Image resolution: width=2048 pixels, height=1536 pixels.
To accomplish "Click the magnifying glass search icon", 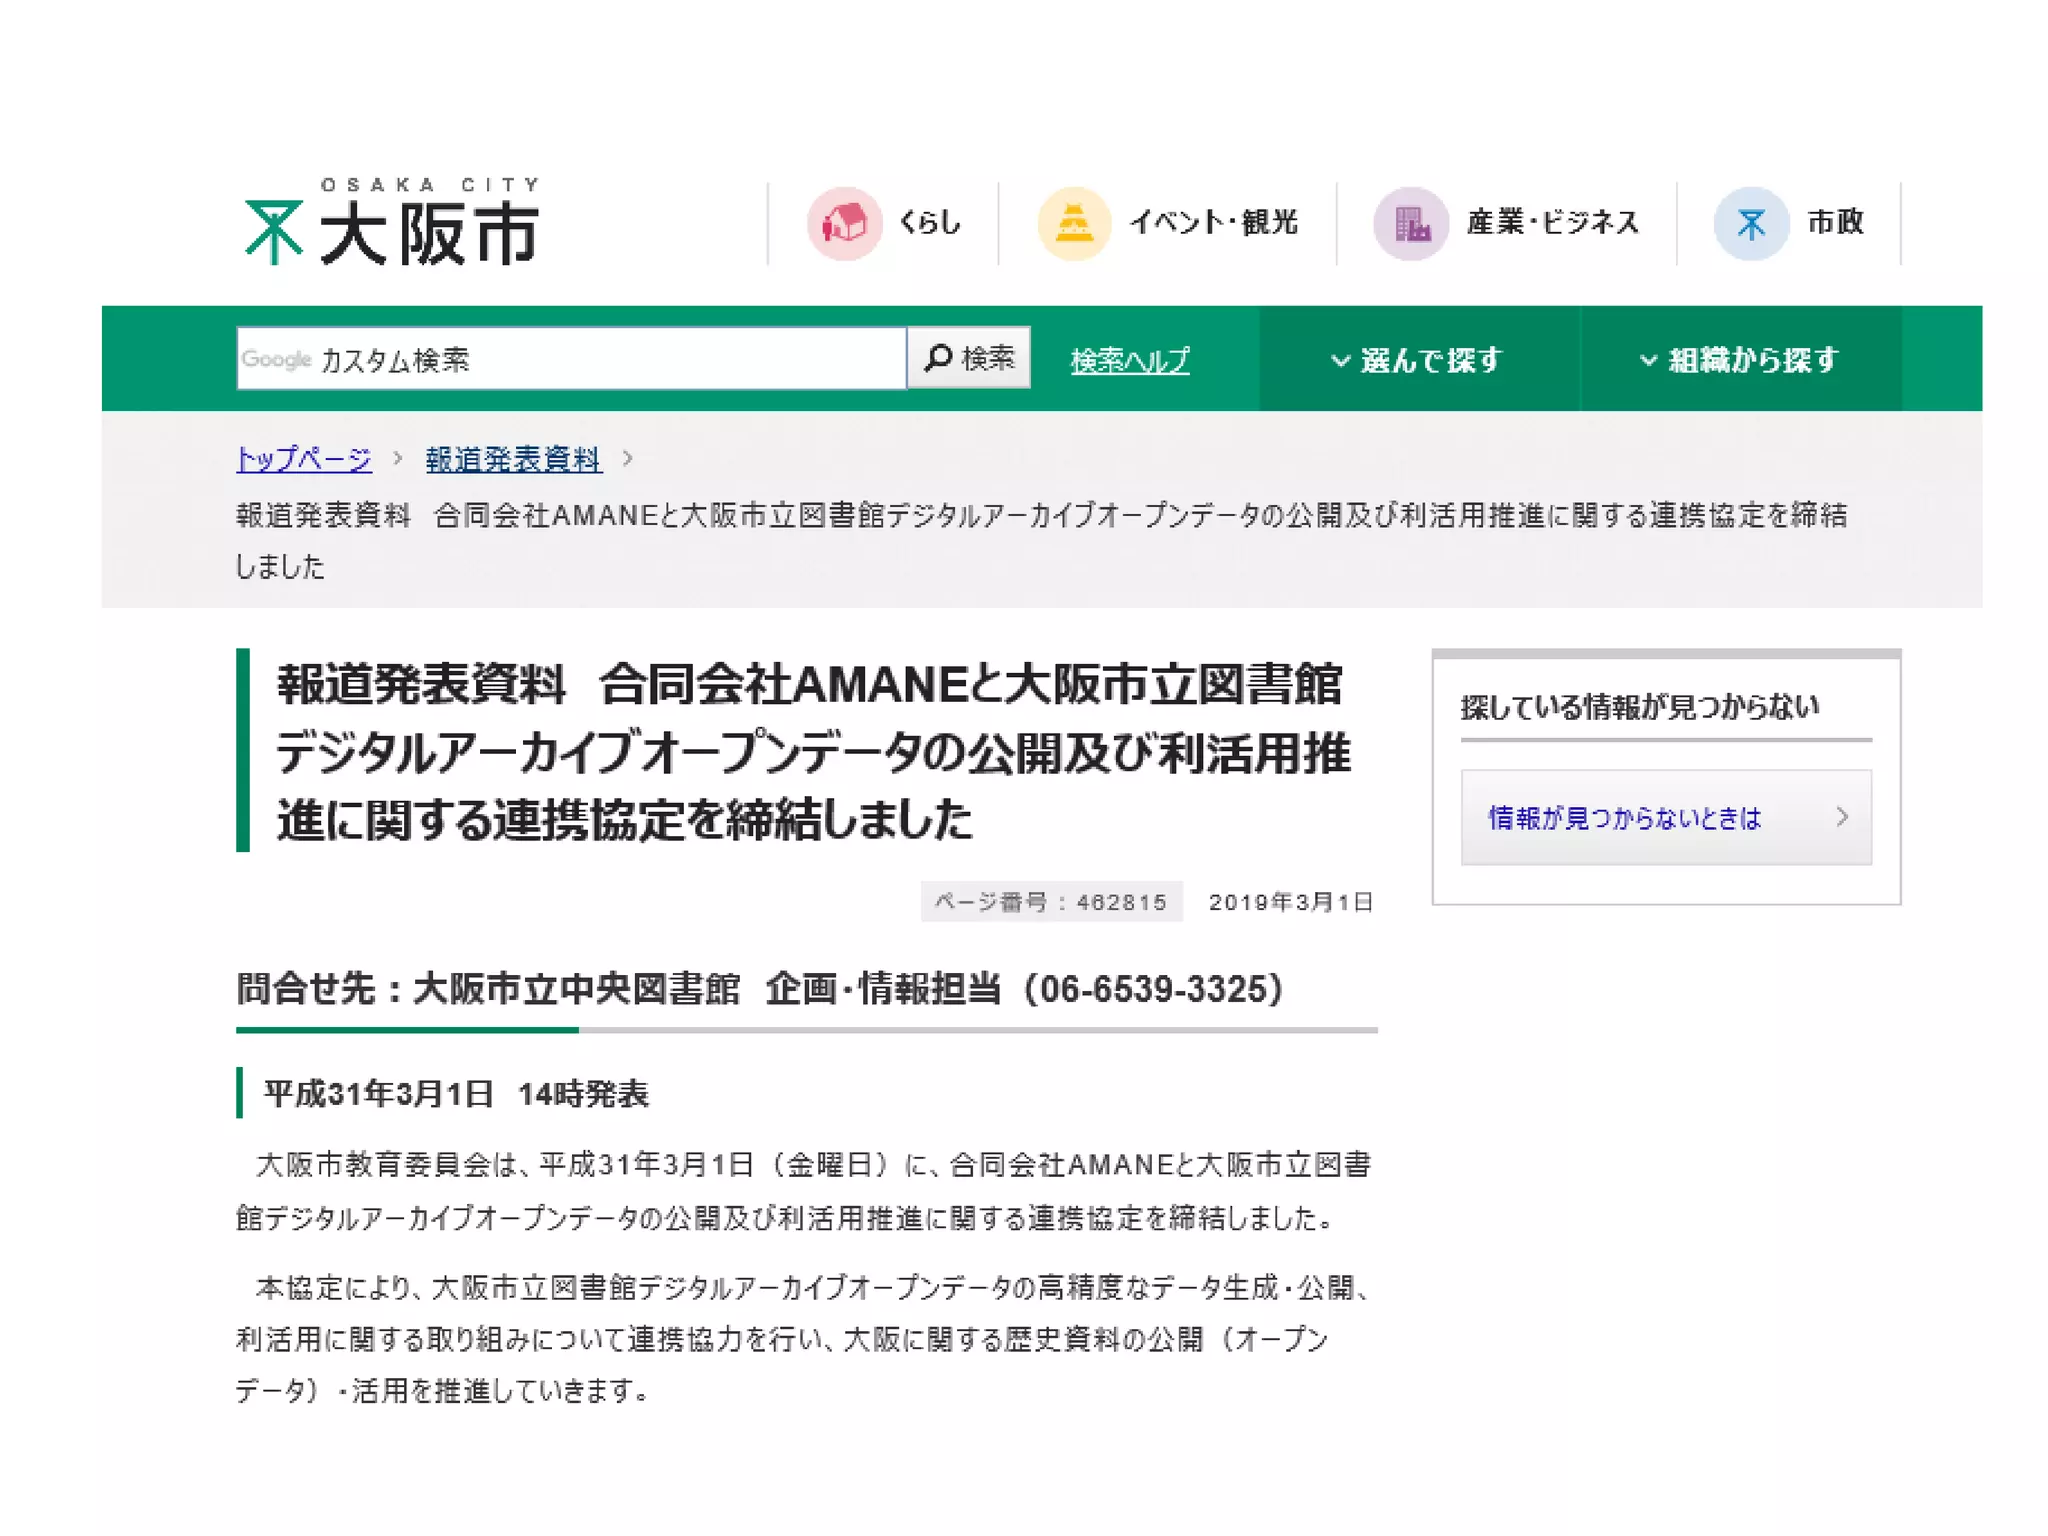I will (938, 358).
